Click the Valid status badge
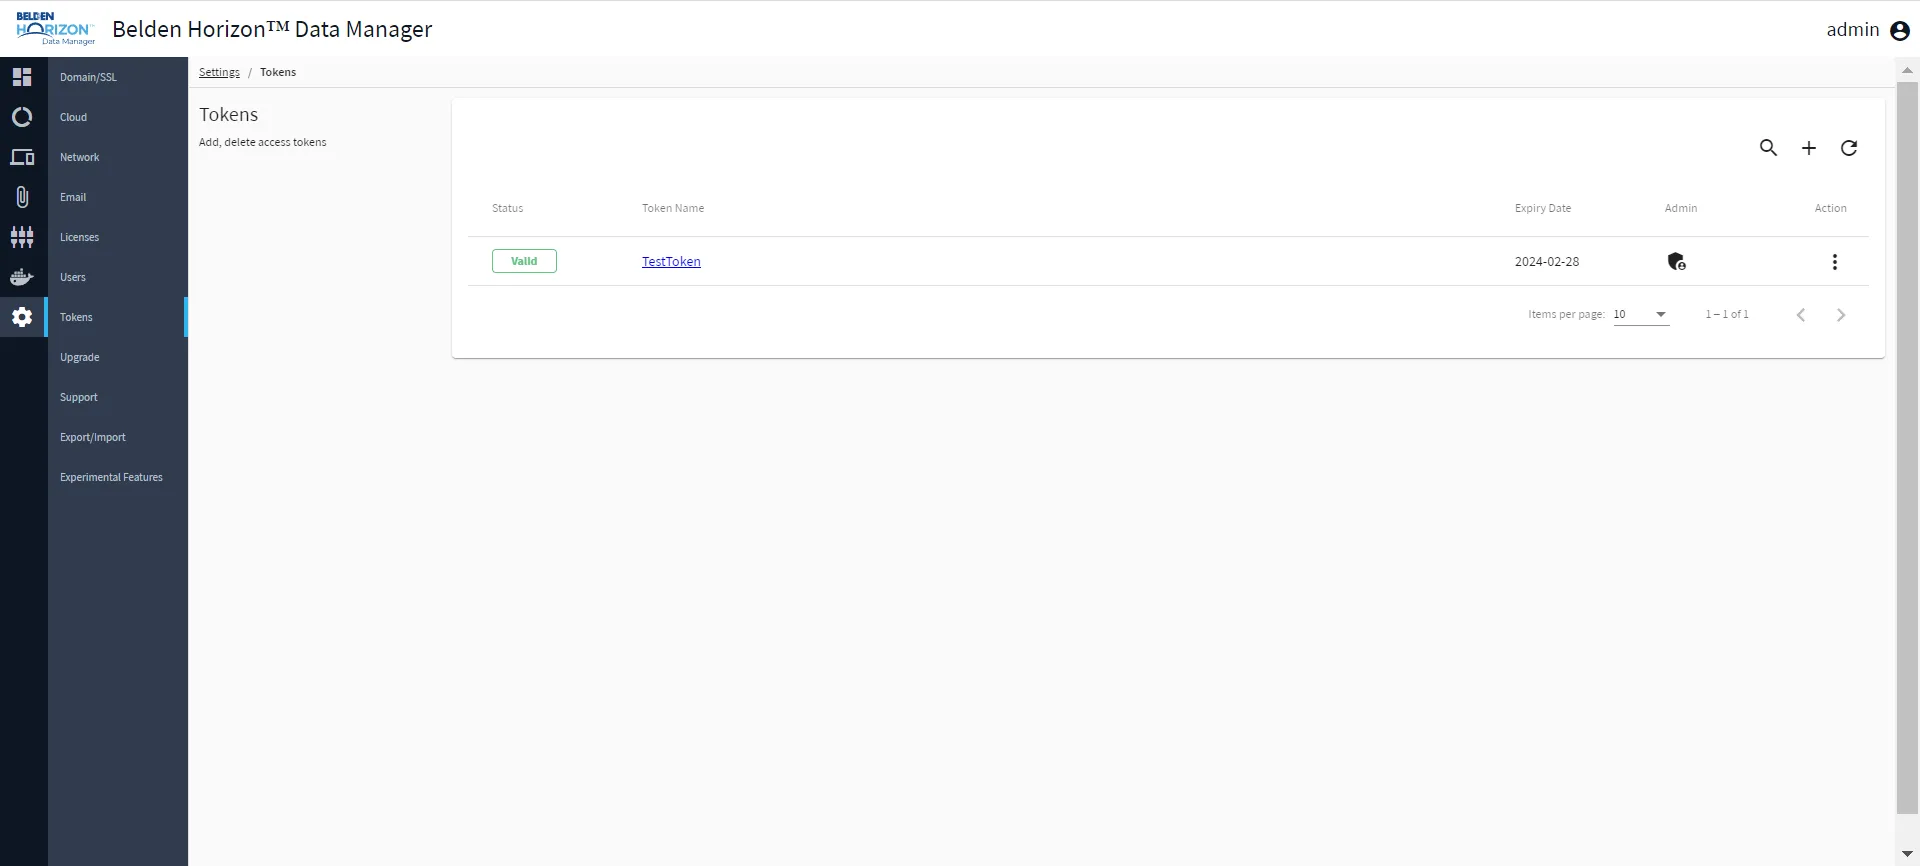This screenshot has height=866, width=1920. tap(524, 261)
